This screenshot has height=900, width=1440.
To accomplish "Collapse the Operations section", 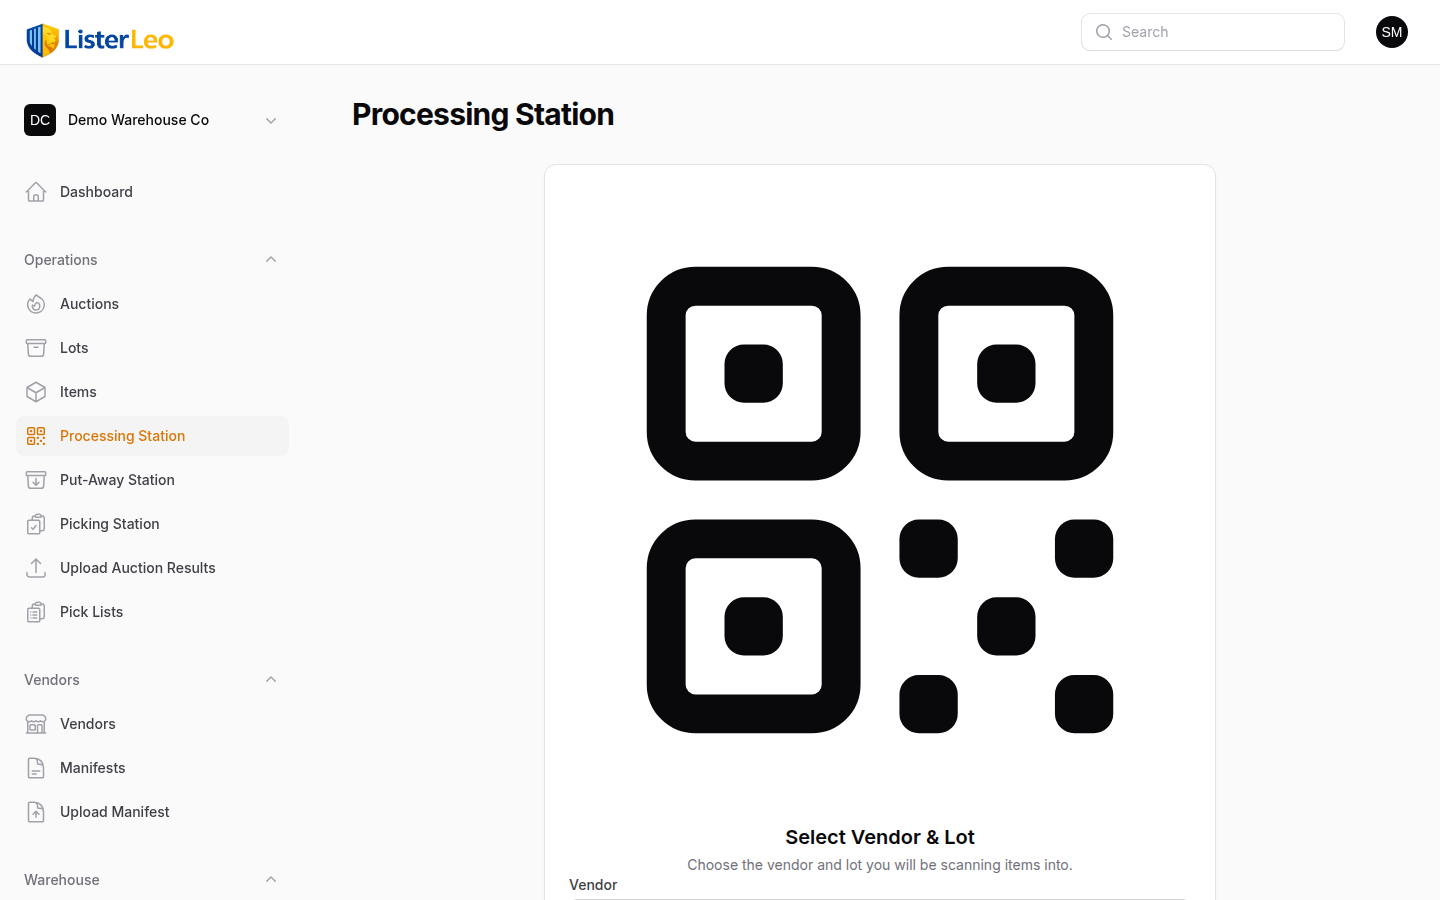I will [x=270, y=259].
